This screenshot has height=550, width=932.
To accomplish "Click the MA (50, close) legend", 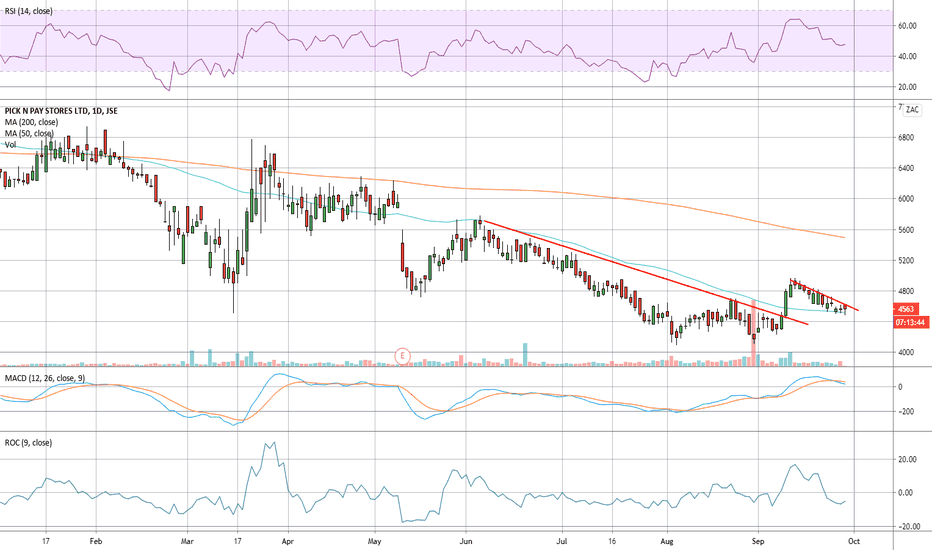I will click(x=29, y=134).
